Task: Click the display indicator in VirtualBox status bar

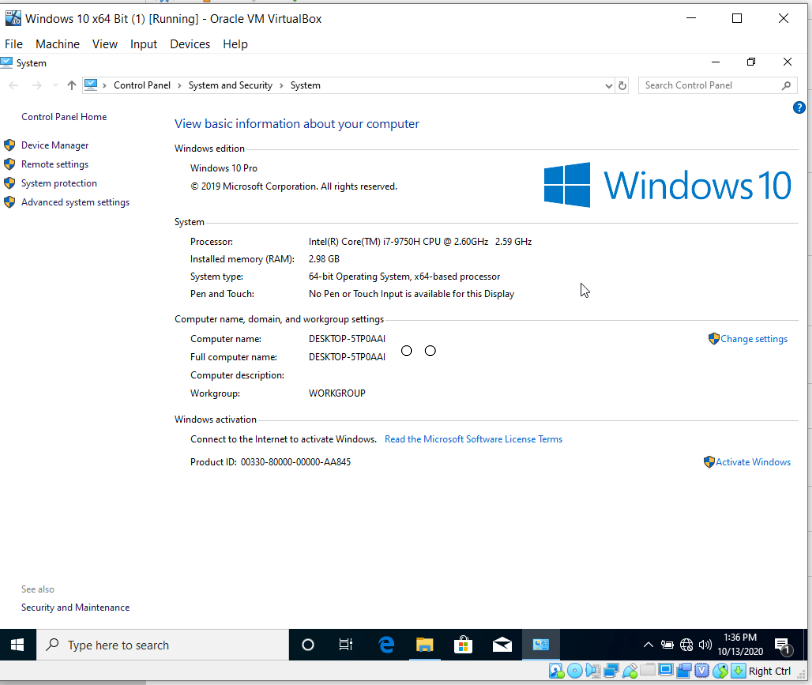Action: point(665,671)
